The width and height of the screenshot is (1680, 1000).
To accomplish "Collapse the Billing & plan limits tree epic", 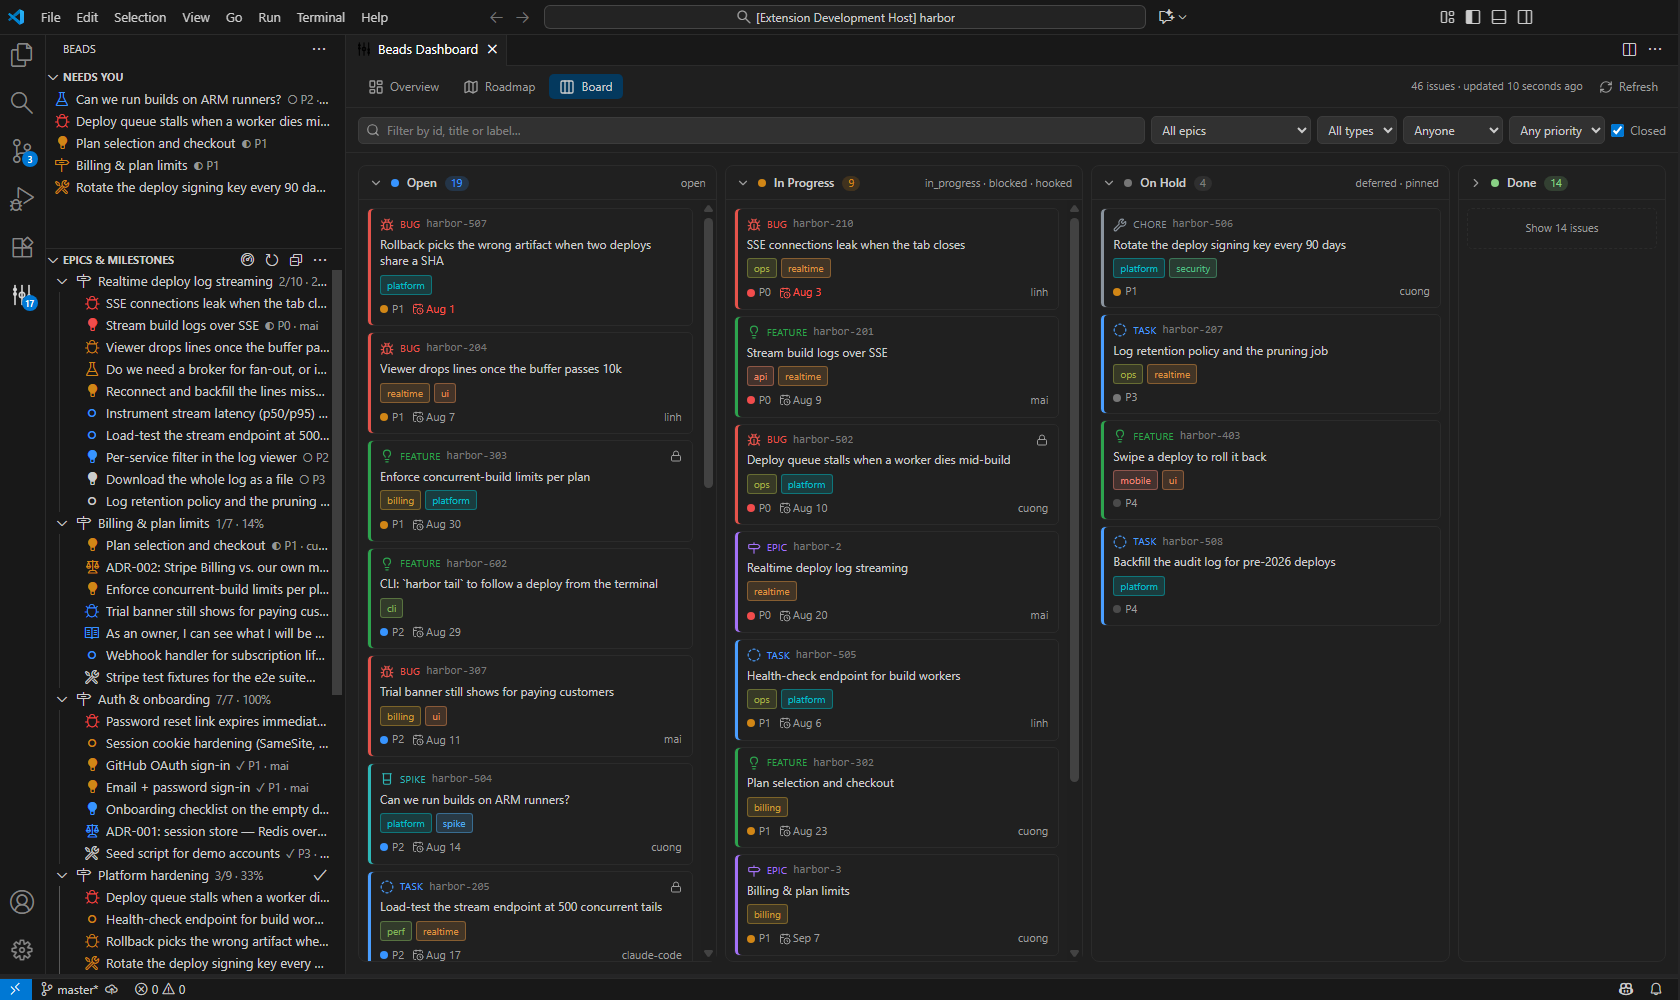I will point(62,524).
